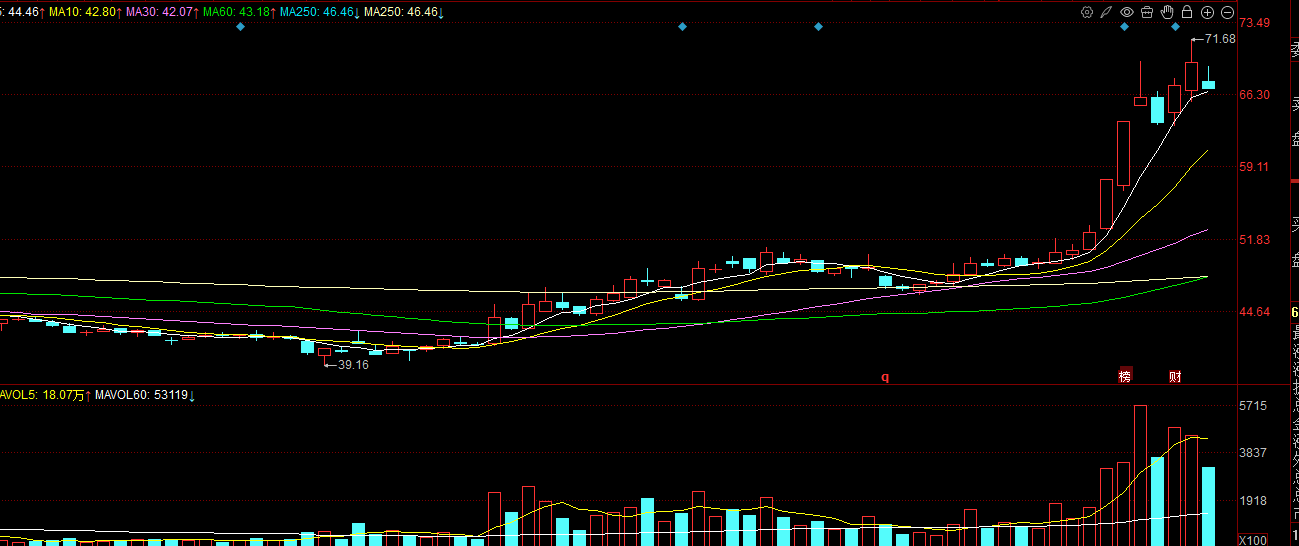Click the X100 volume multiplier label

pos(1254,539)
